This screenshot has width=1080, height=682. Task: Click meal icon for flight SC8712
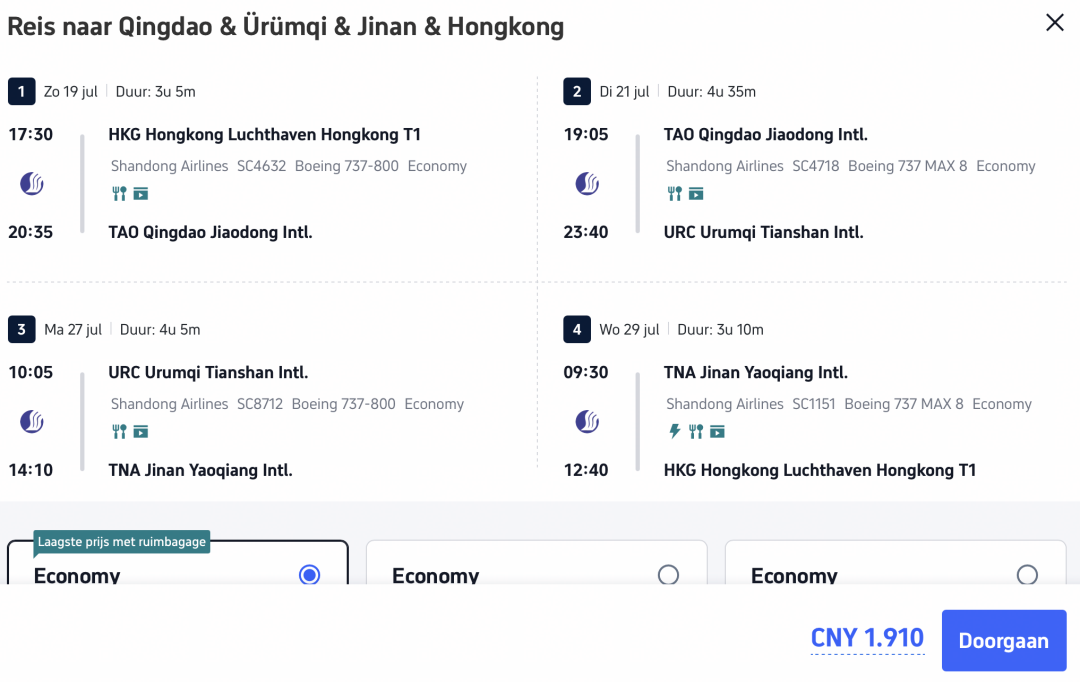(119, 431)
